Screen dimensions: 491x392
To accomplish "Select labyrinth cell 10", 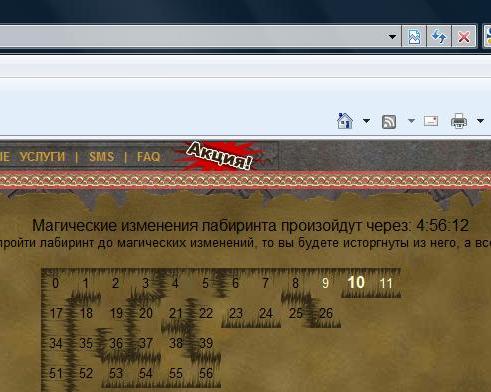I will click(356, 283).
